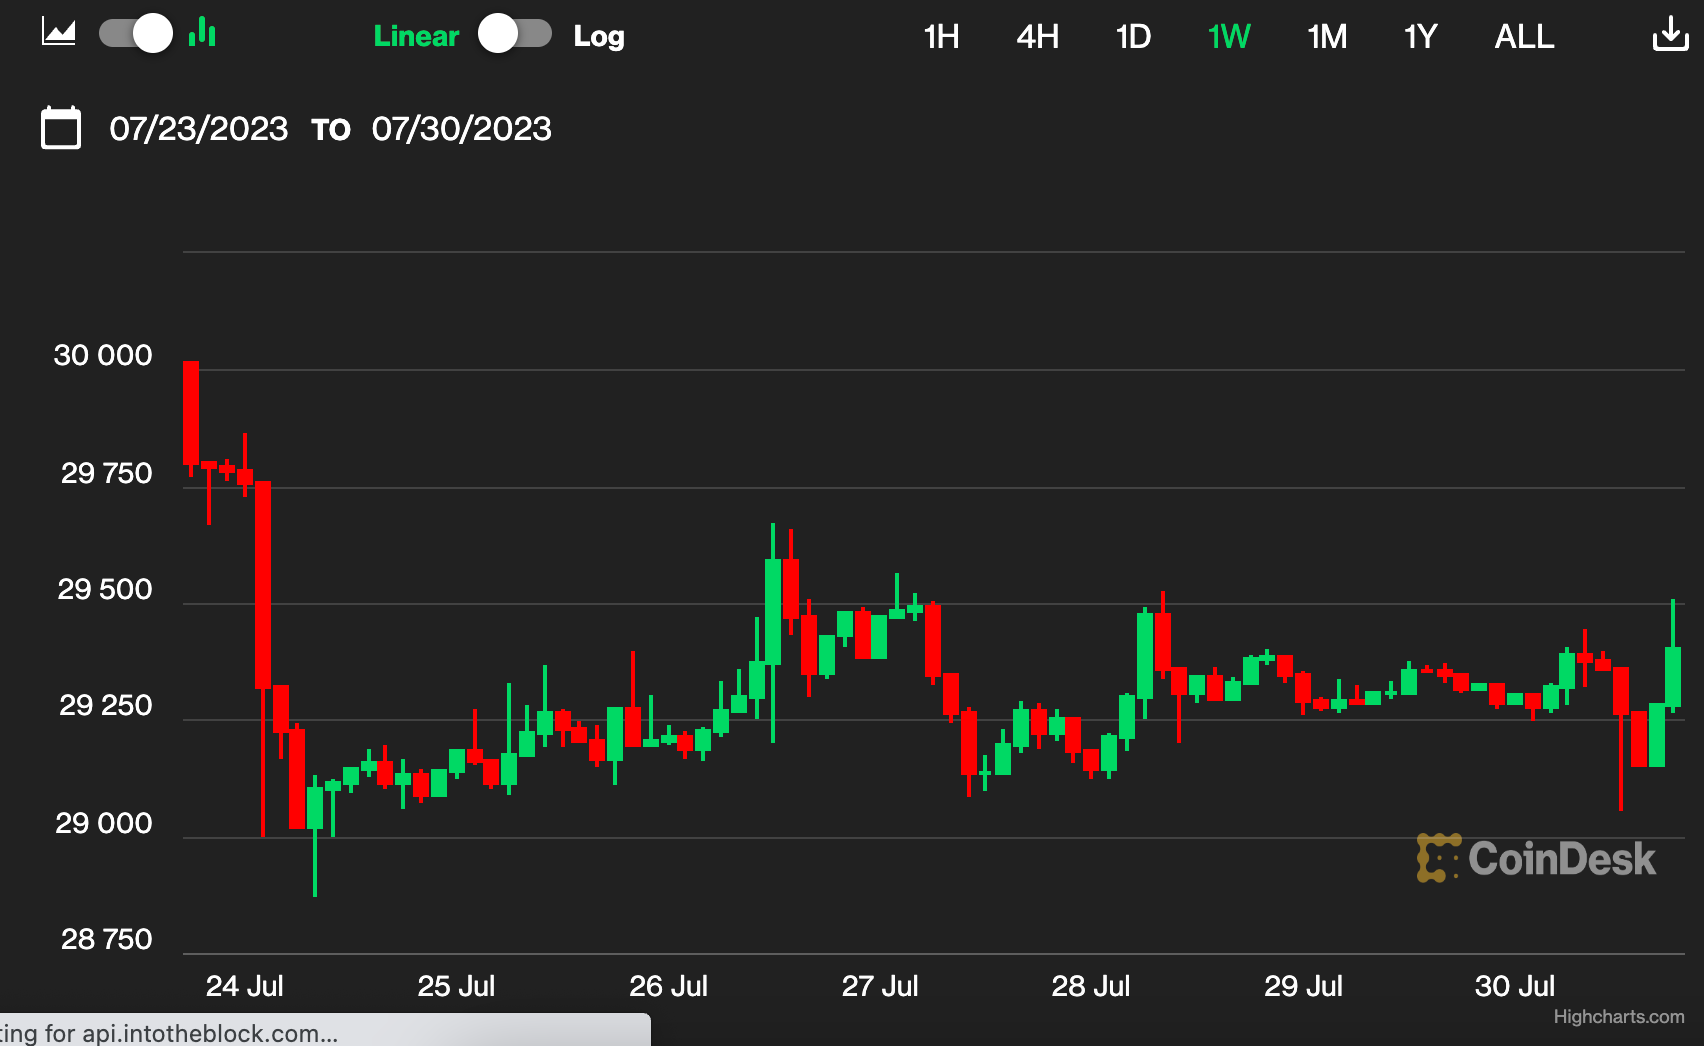This screenshot has height=1046, width=1704.
Task: Toggle the Linear/Log scale switch
Action: (x=514, y=33)
